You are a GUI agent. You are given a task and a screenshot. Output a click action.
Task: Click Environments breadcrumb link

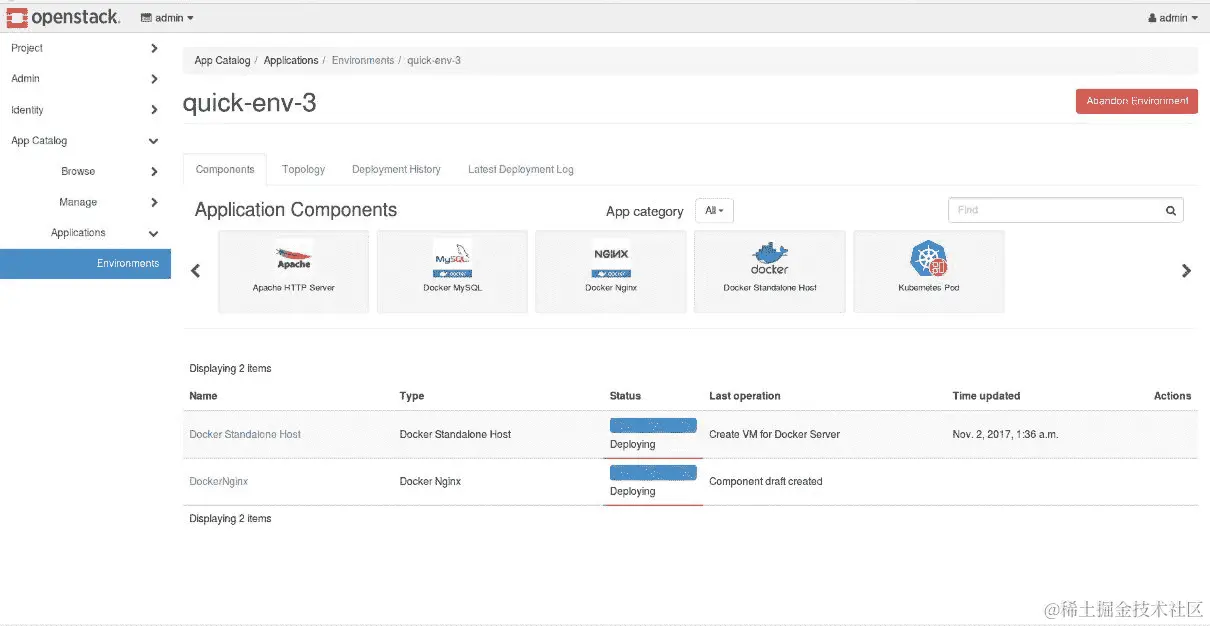pos(363,60)
